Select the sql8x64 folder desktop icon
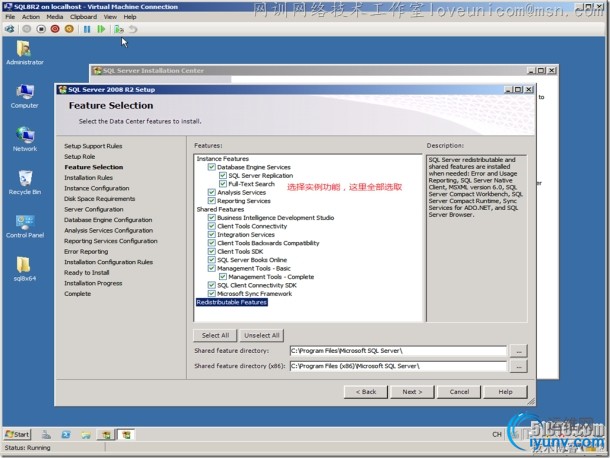Image resolution: width=610 pixels, height=458 pixels. [x=24, y=269]
